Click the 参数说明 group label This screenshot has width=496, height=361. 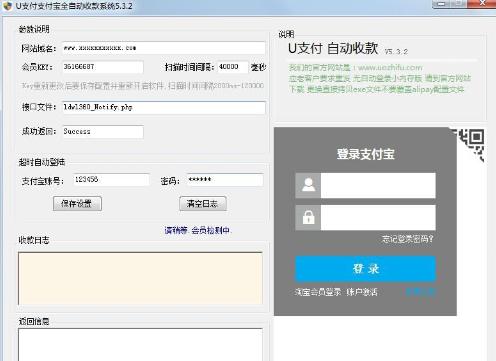pos(34,29)
